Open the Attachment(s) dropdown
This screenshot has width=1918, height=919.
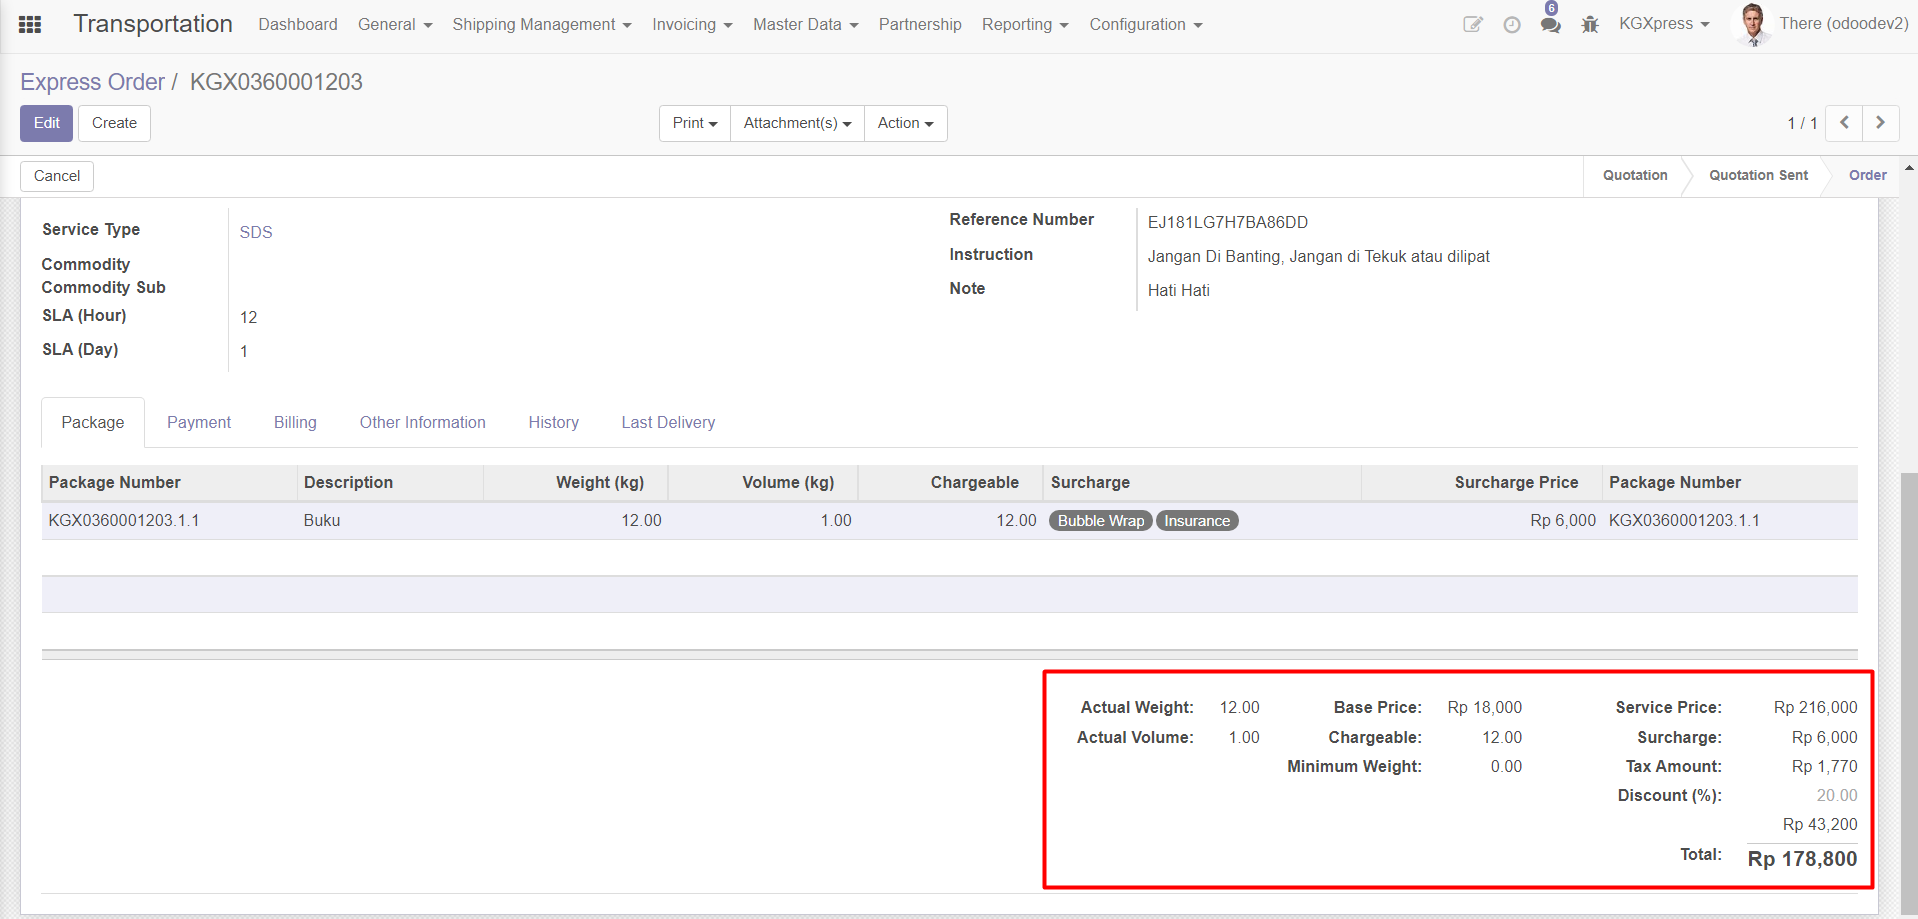pos(797,123)
